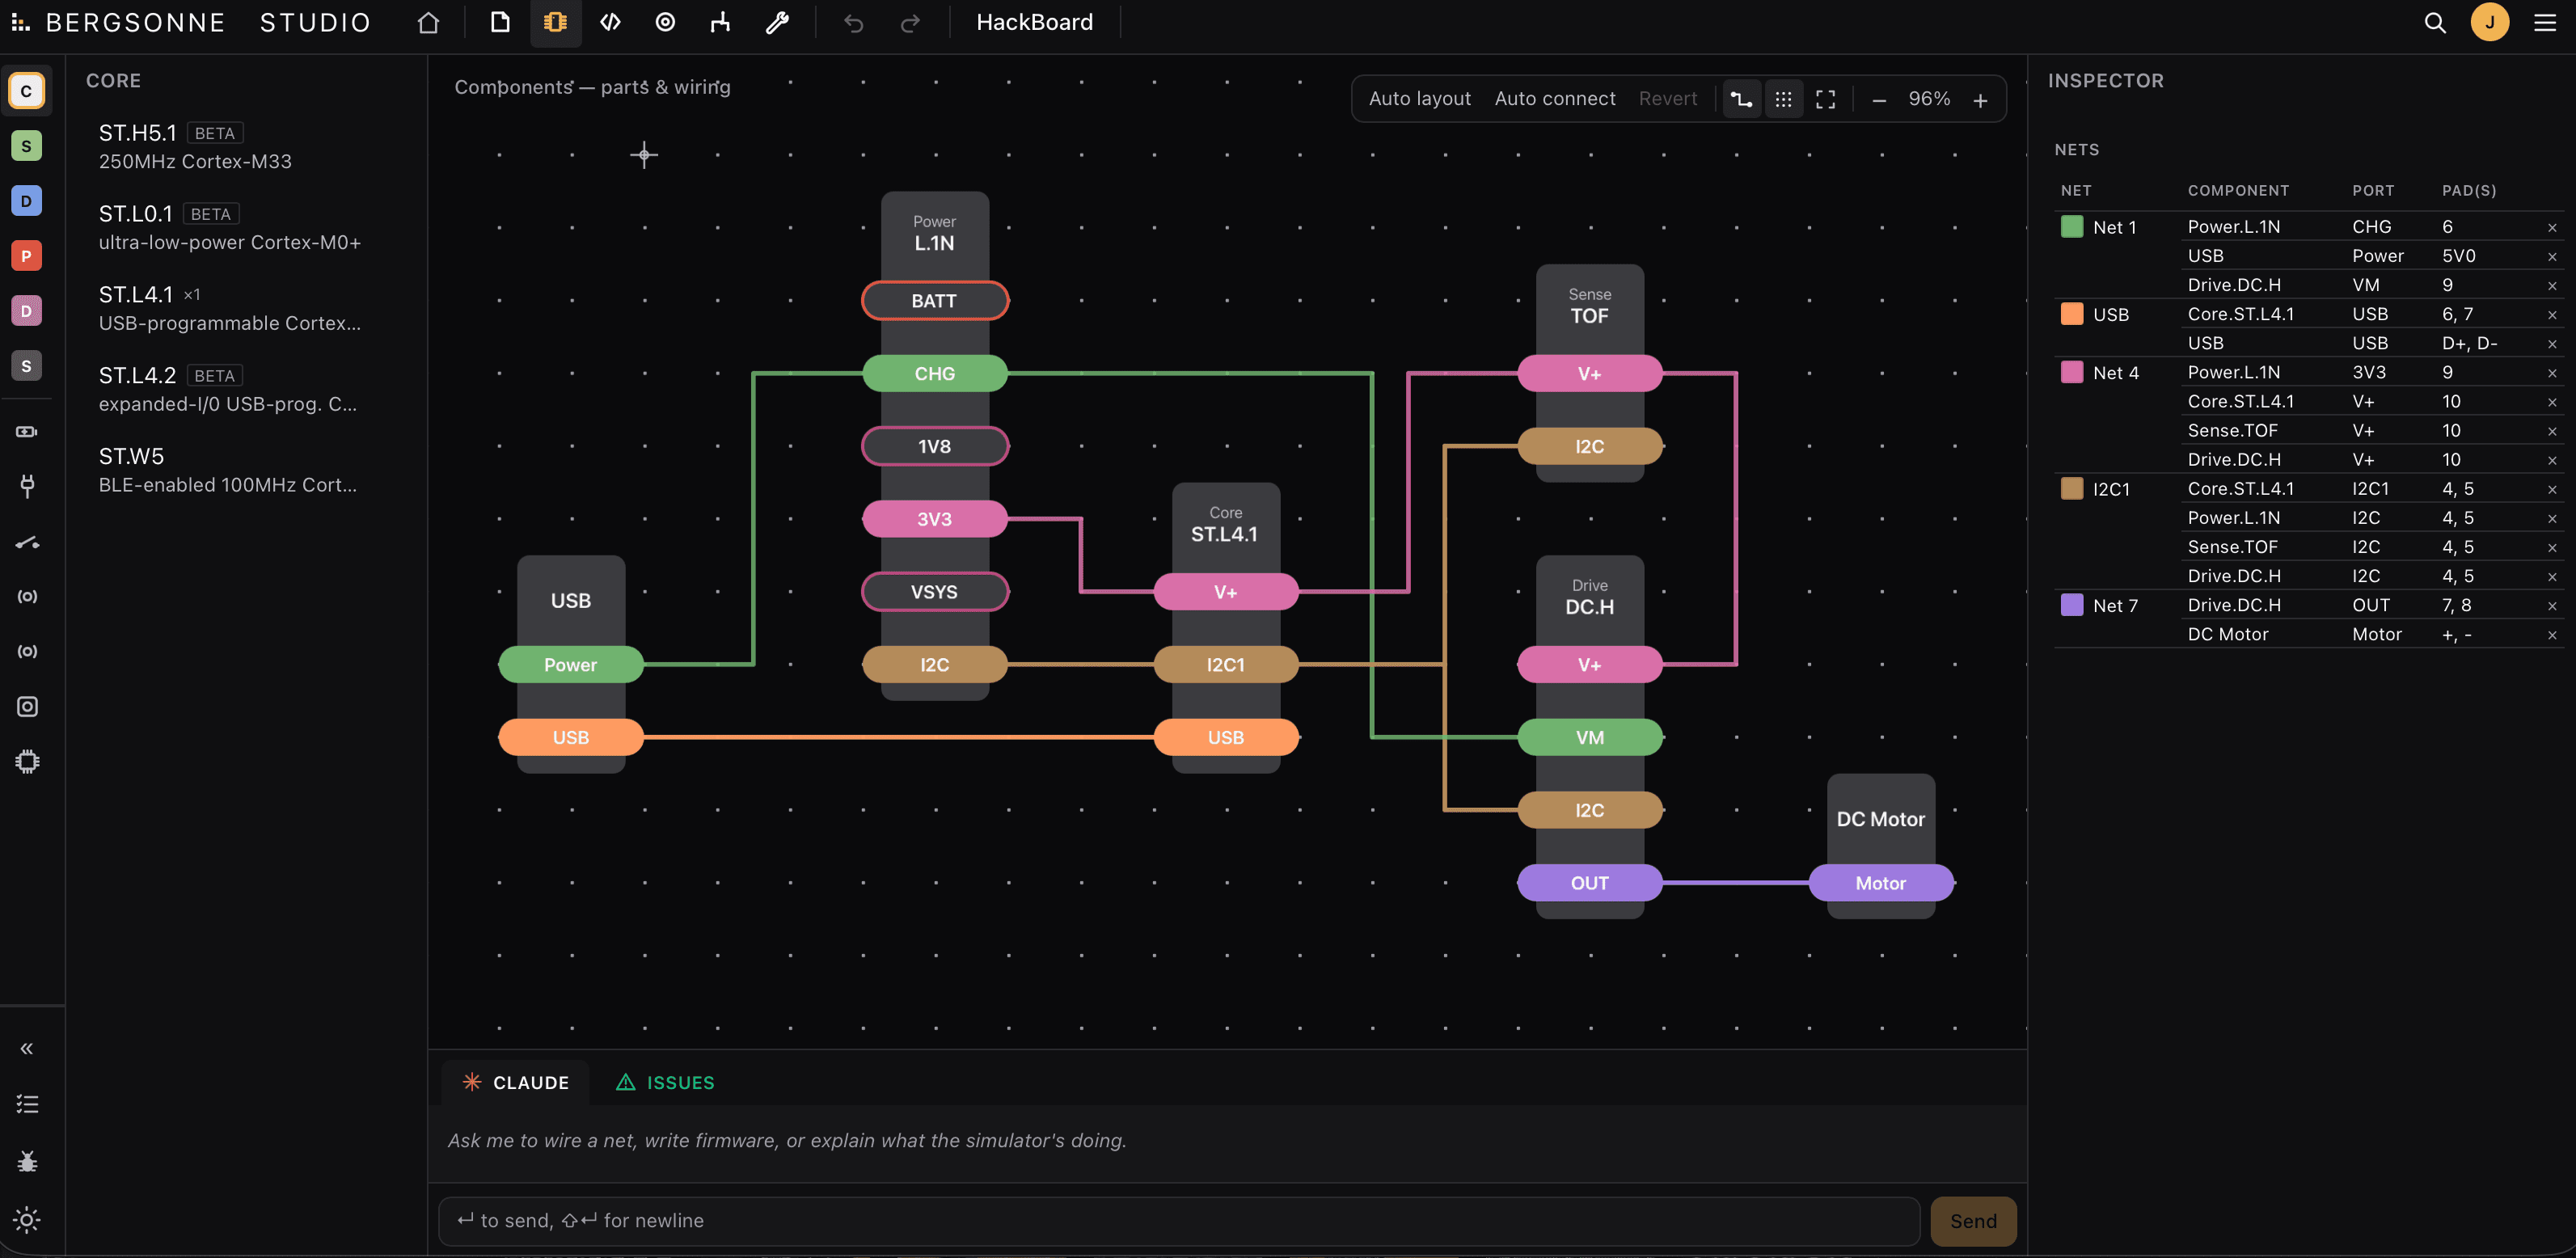Open the battery category in sidebar
2576x1258 pixels.
pyautogui.click(x=27, y=432)
